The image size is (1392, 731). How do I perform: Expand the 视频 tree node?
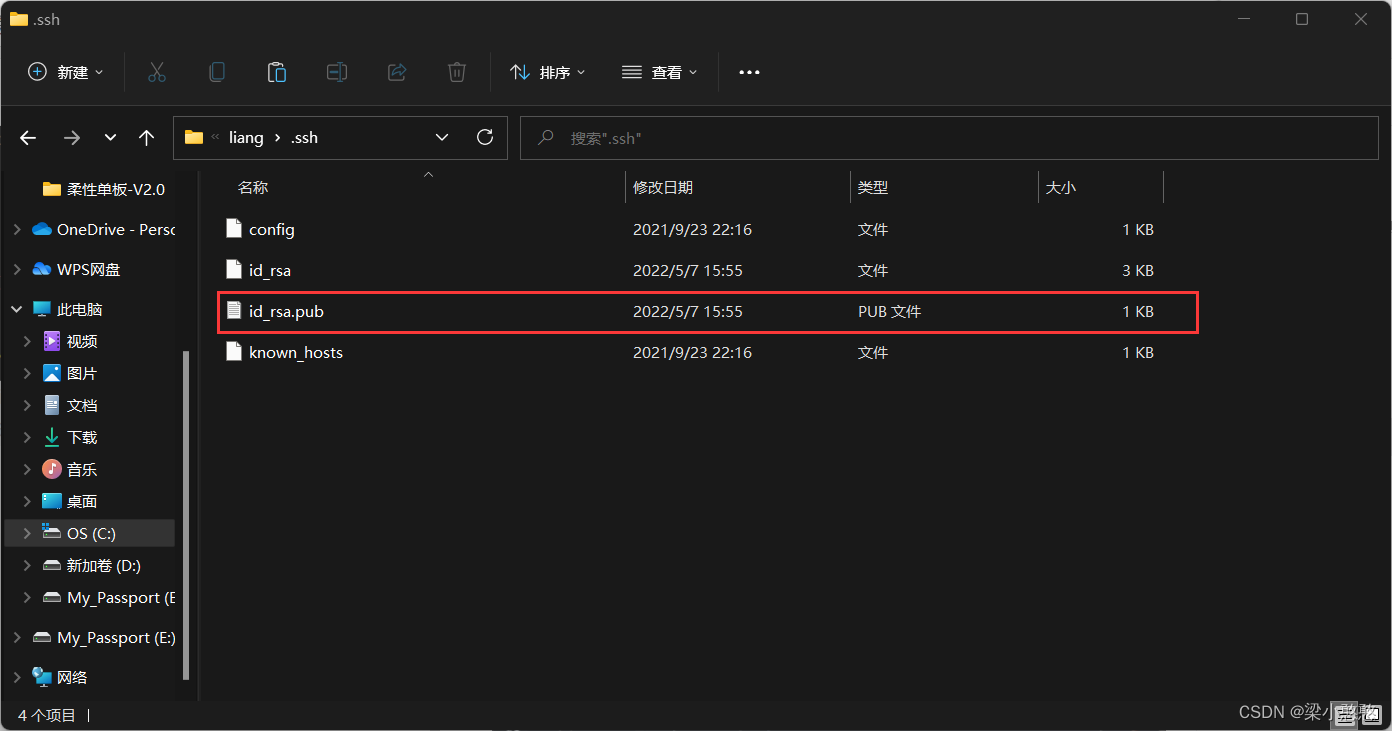click(x=27, y=341)
